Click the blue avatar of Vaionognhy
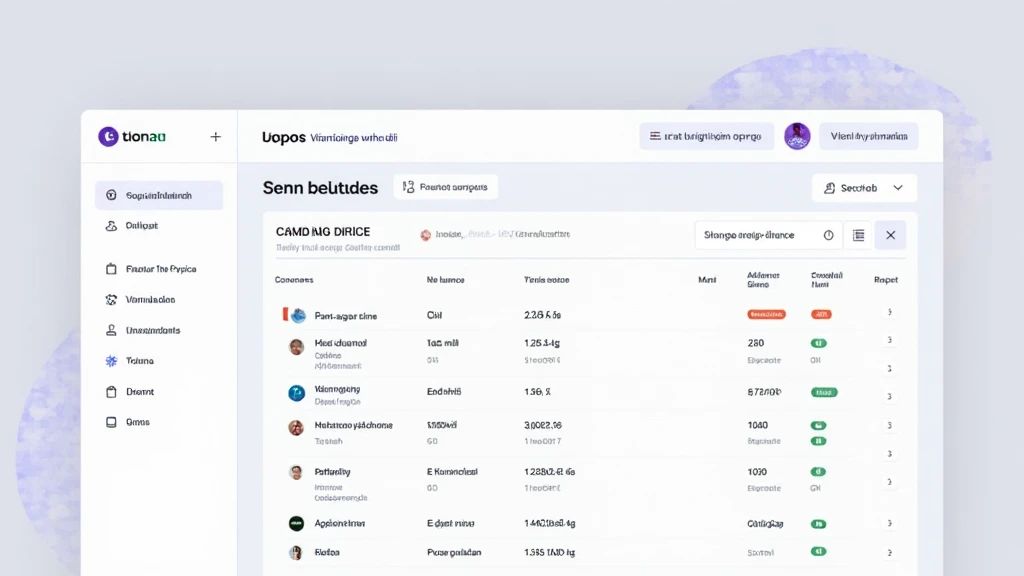The height and width of the screenshot is (576, 1024). coord(296,392)
